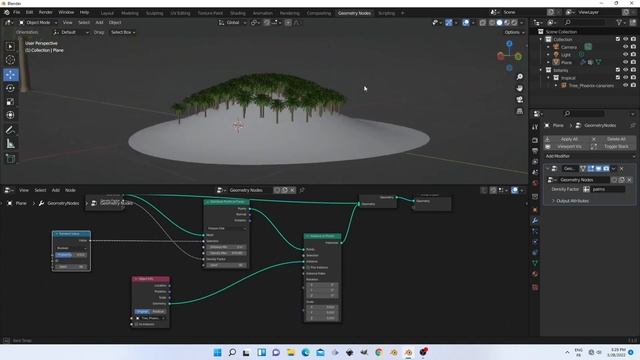Click the Density Factor attribute field 'palms'
The height and width of the screenshot is (360, 640).
tap(608, 189)
